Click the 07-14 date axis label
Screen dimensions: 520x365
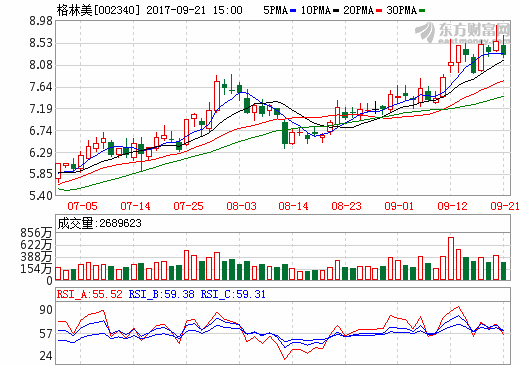(135, 206)
